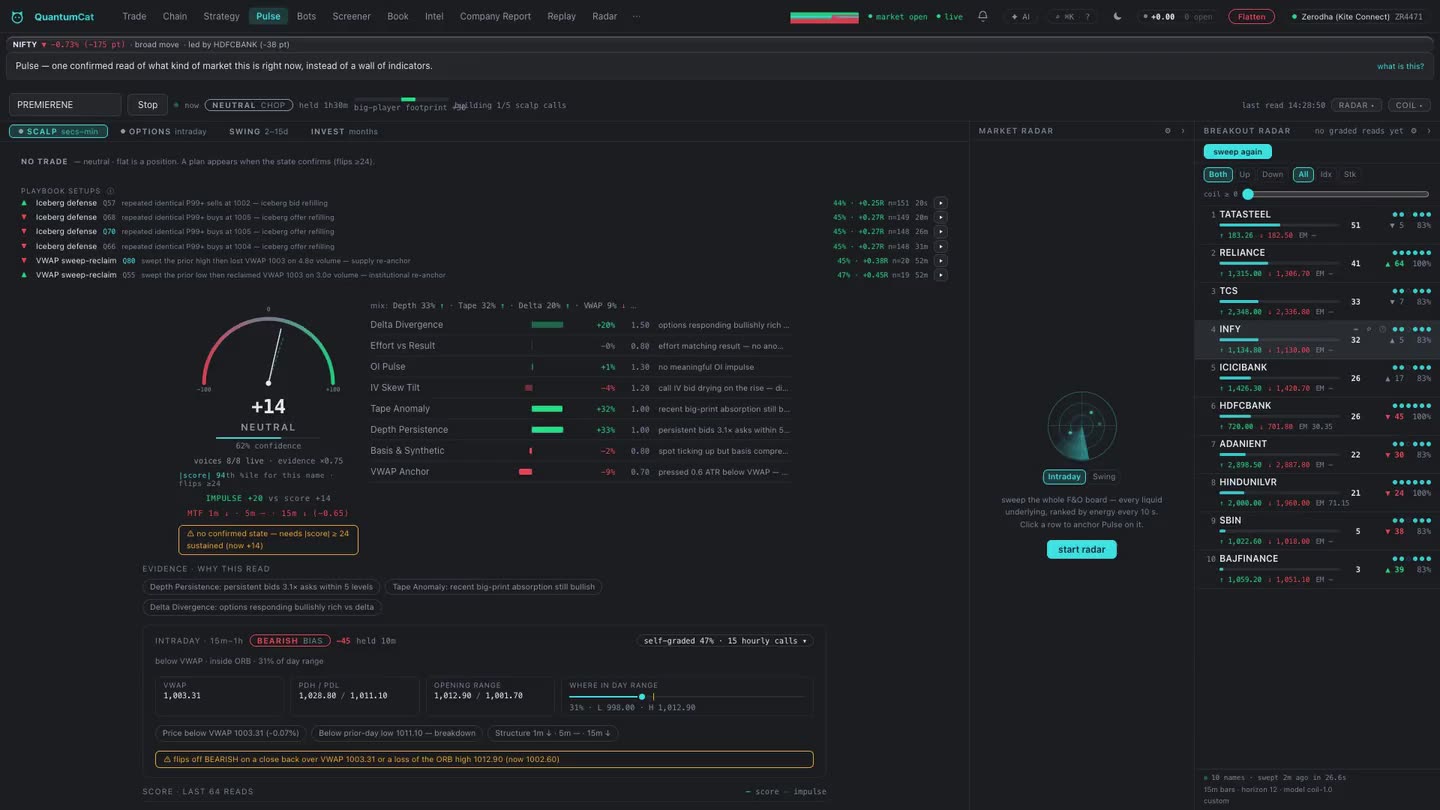Open the Chain tab

[x=175, y=16]
